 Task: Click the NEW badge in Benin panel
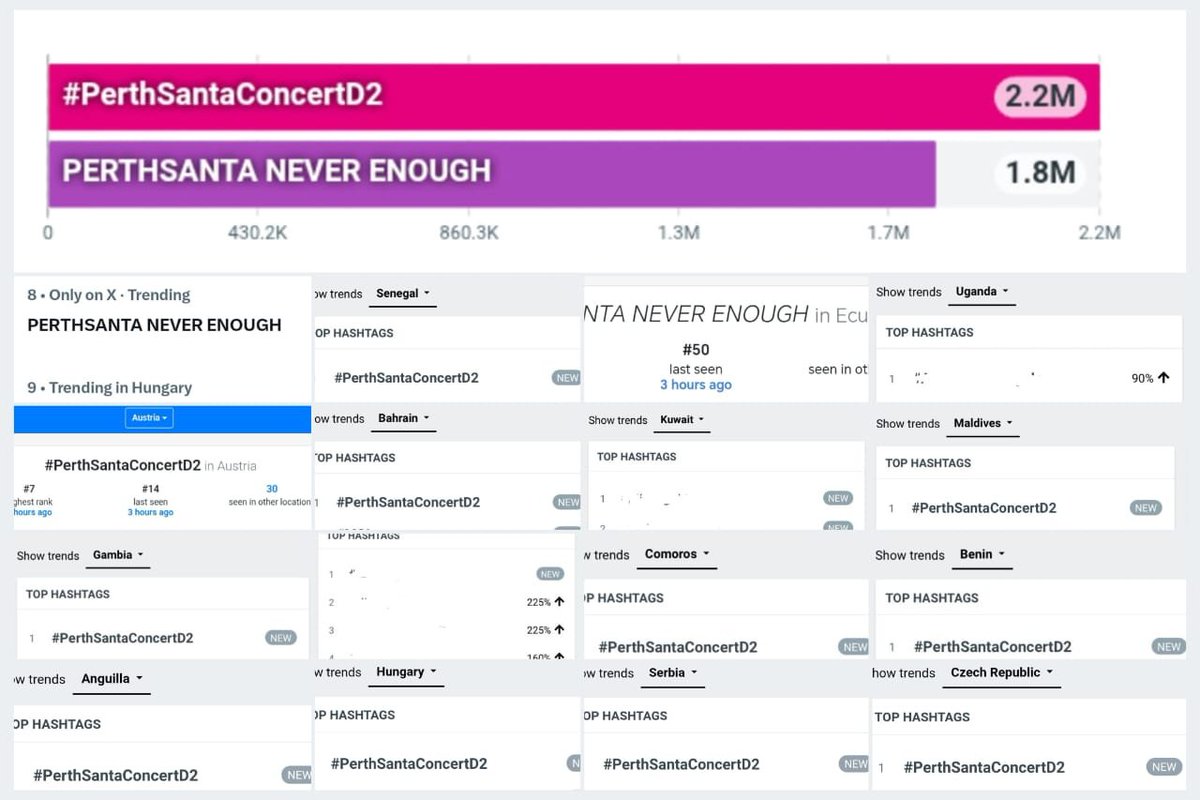point(1169,647)
